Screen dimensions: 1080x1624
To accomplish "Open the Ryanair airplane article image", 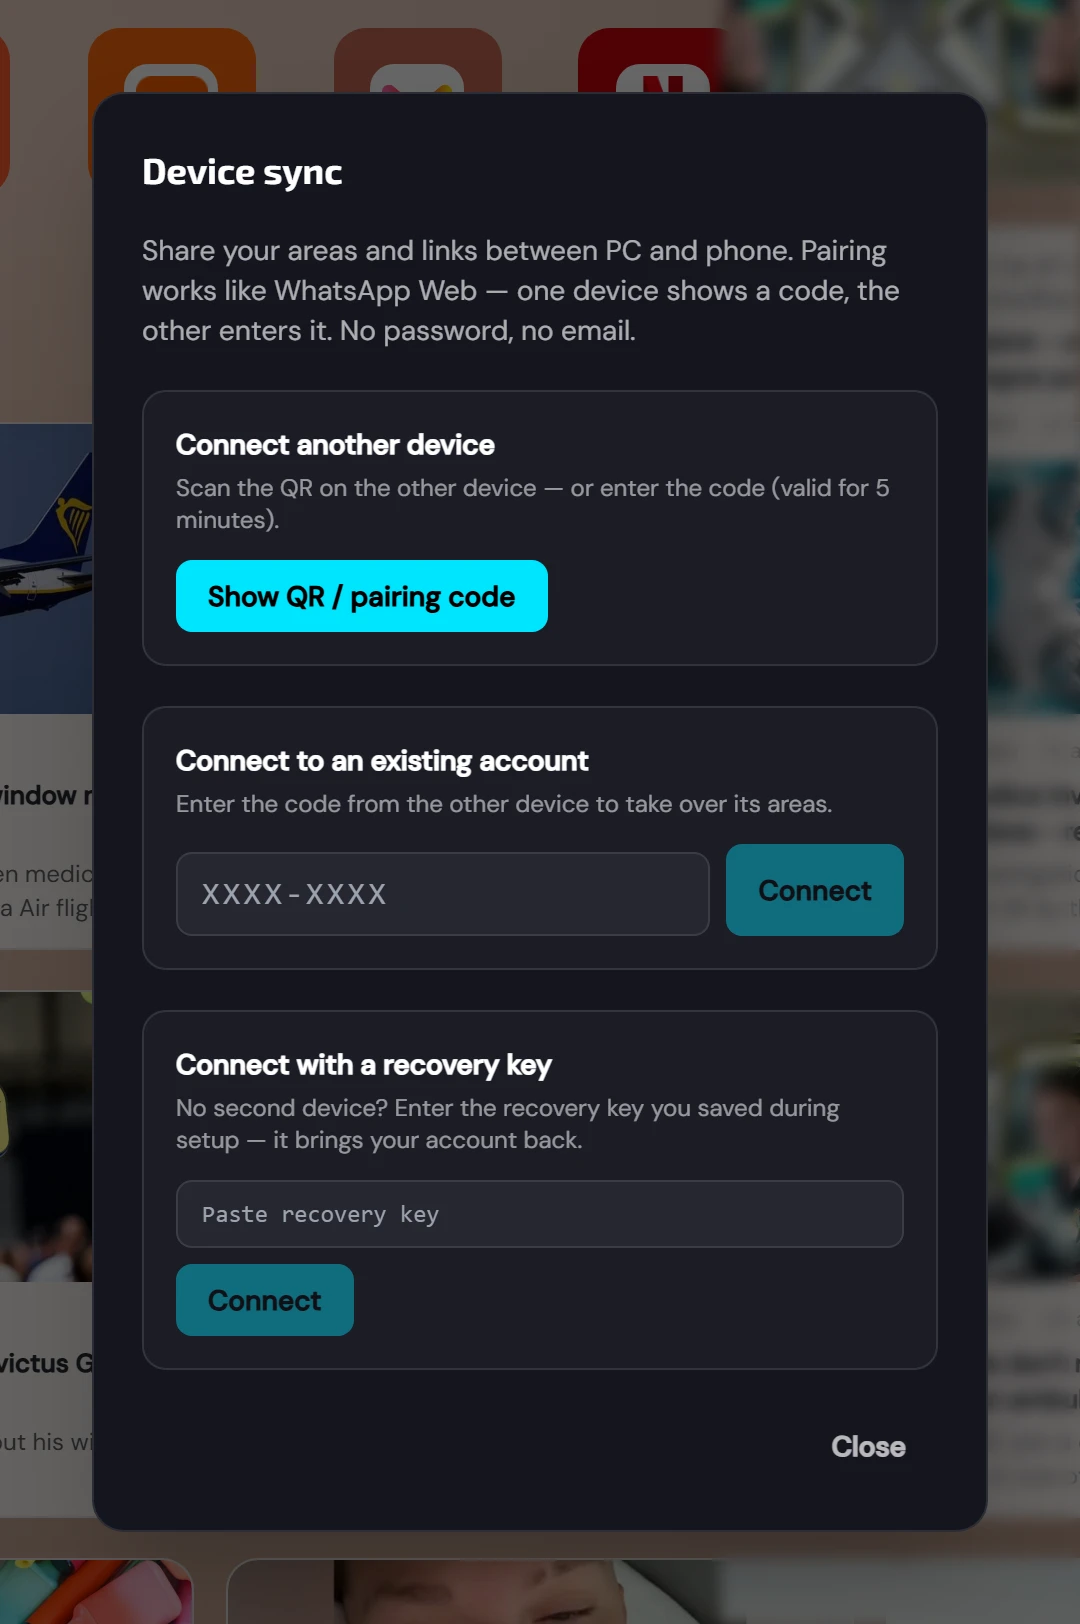I will [46, 568].
